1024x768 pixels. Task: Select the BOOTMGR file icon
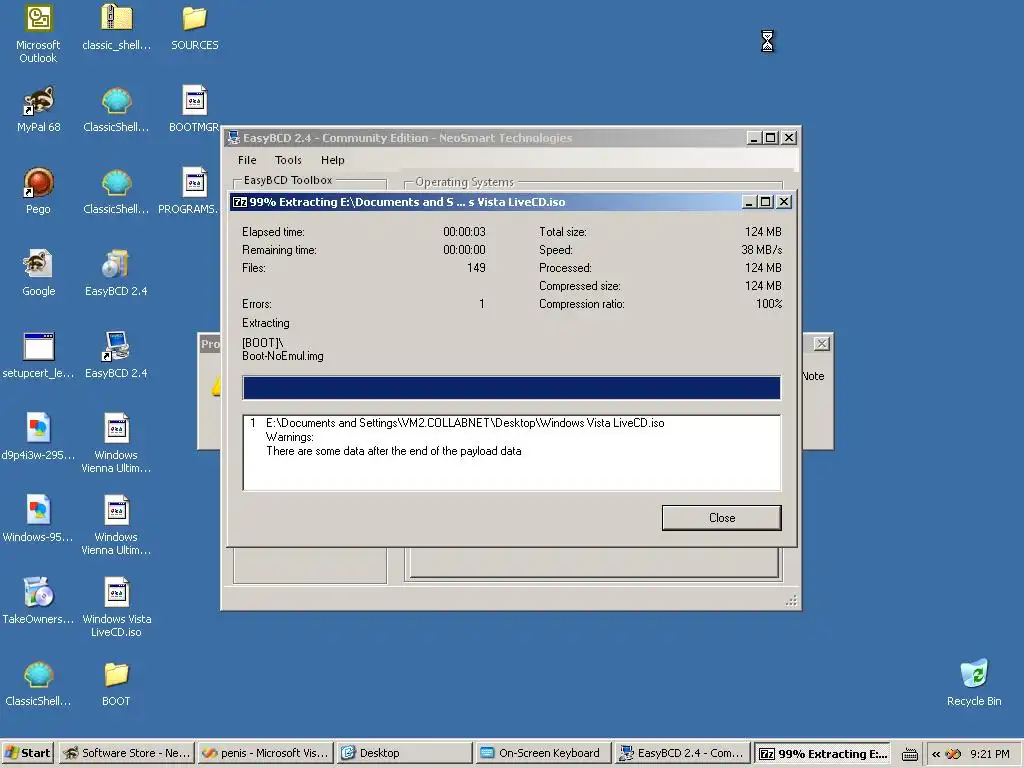195,110
